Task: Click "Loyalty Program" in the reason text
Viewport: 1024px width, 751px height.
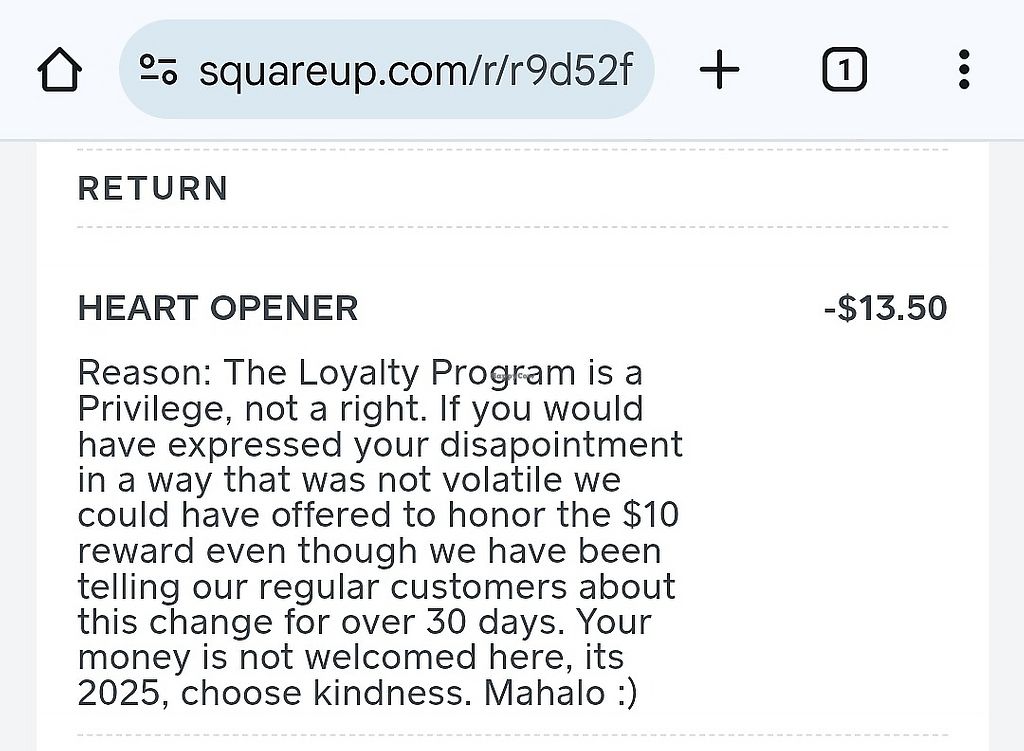Action: pyautogui.click(x=437, y=374)
